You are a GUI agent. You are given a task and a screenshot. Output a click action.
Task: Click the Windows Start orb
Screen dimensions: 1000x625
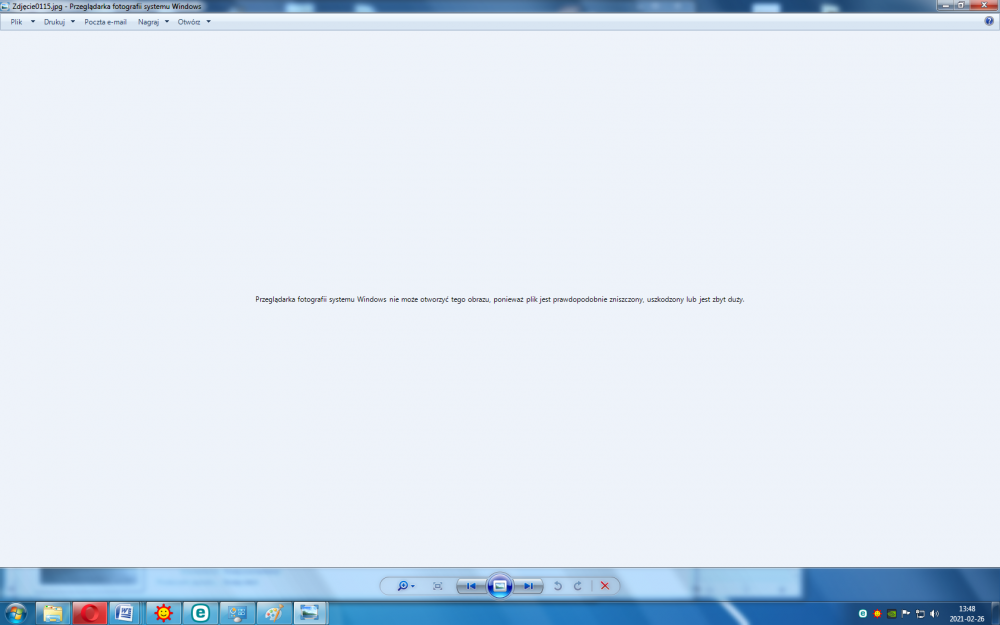coord(16,613)
